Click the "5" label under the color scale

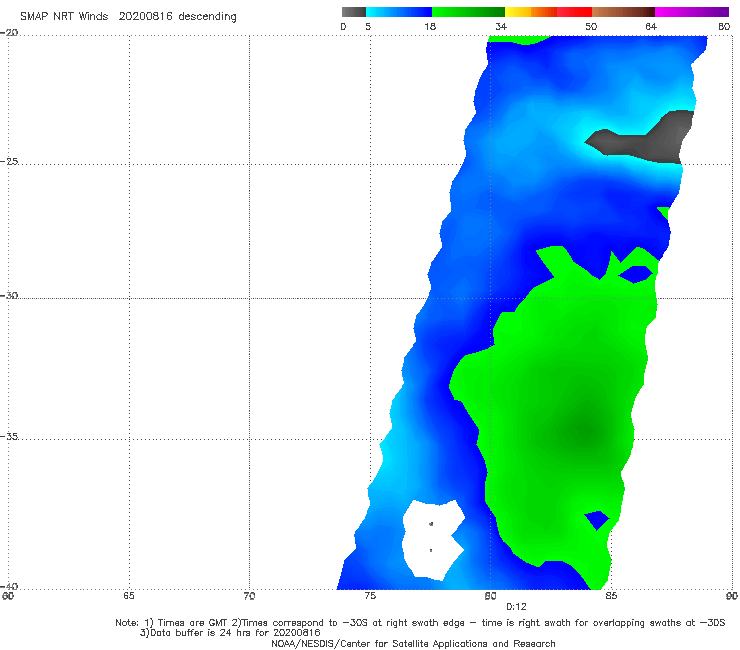(368, 26)
